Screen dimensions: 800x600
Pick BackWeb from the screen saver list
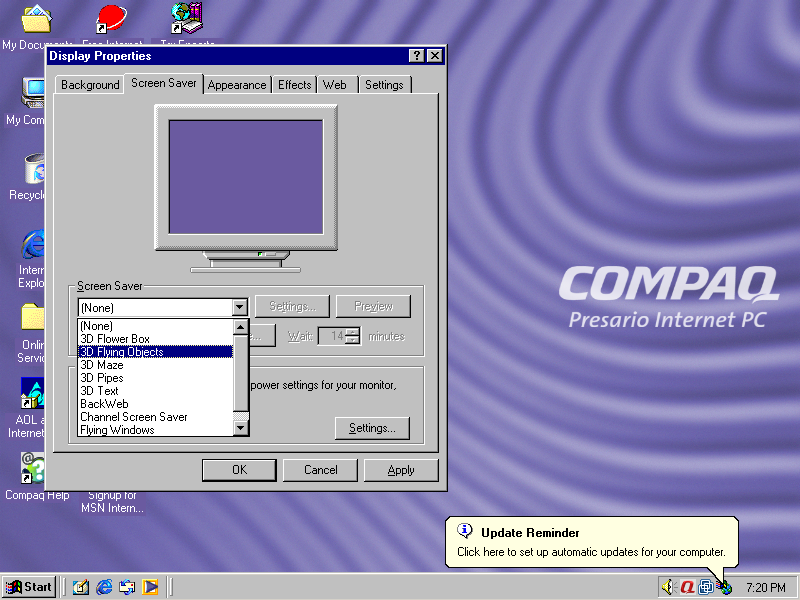(x=156, y=404)
